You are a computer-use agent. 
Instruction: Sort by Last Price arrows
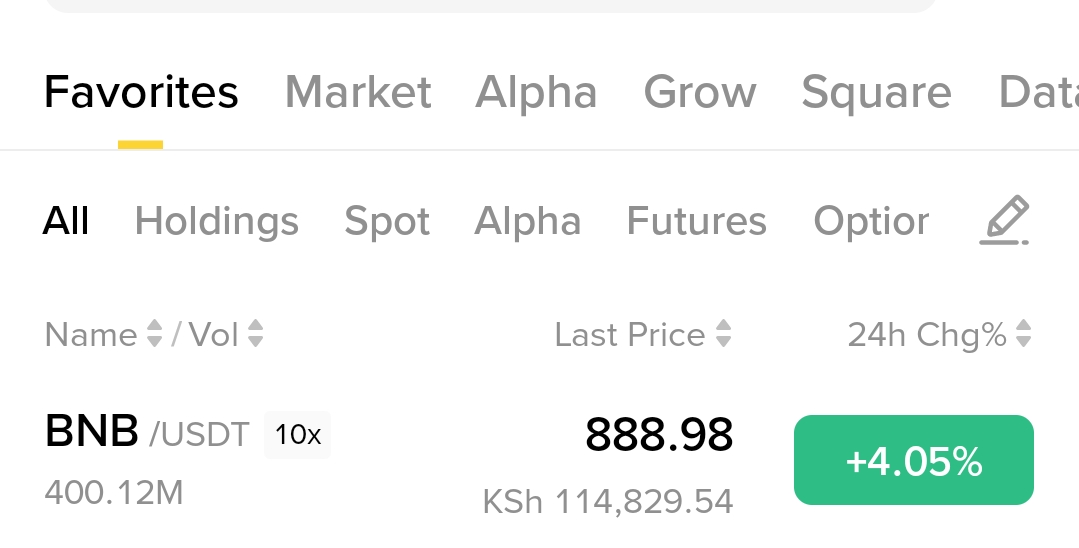(723, 334)
